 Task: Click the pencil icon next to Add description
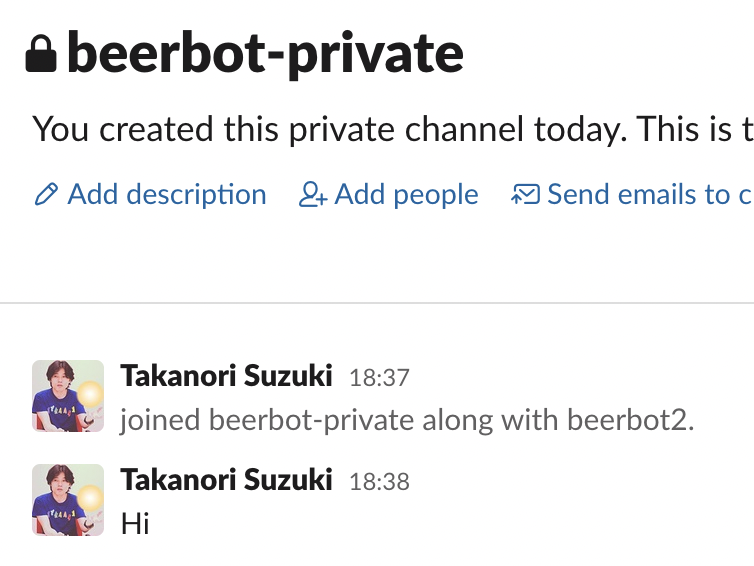(45, 194)
